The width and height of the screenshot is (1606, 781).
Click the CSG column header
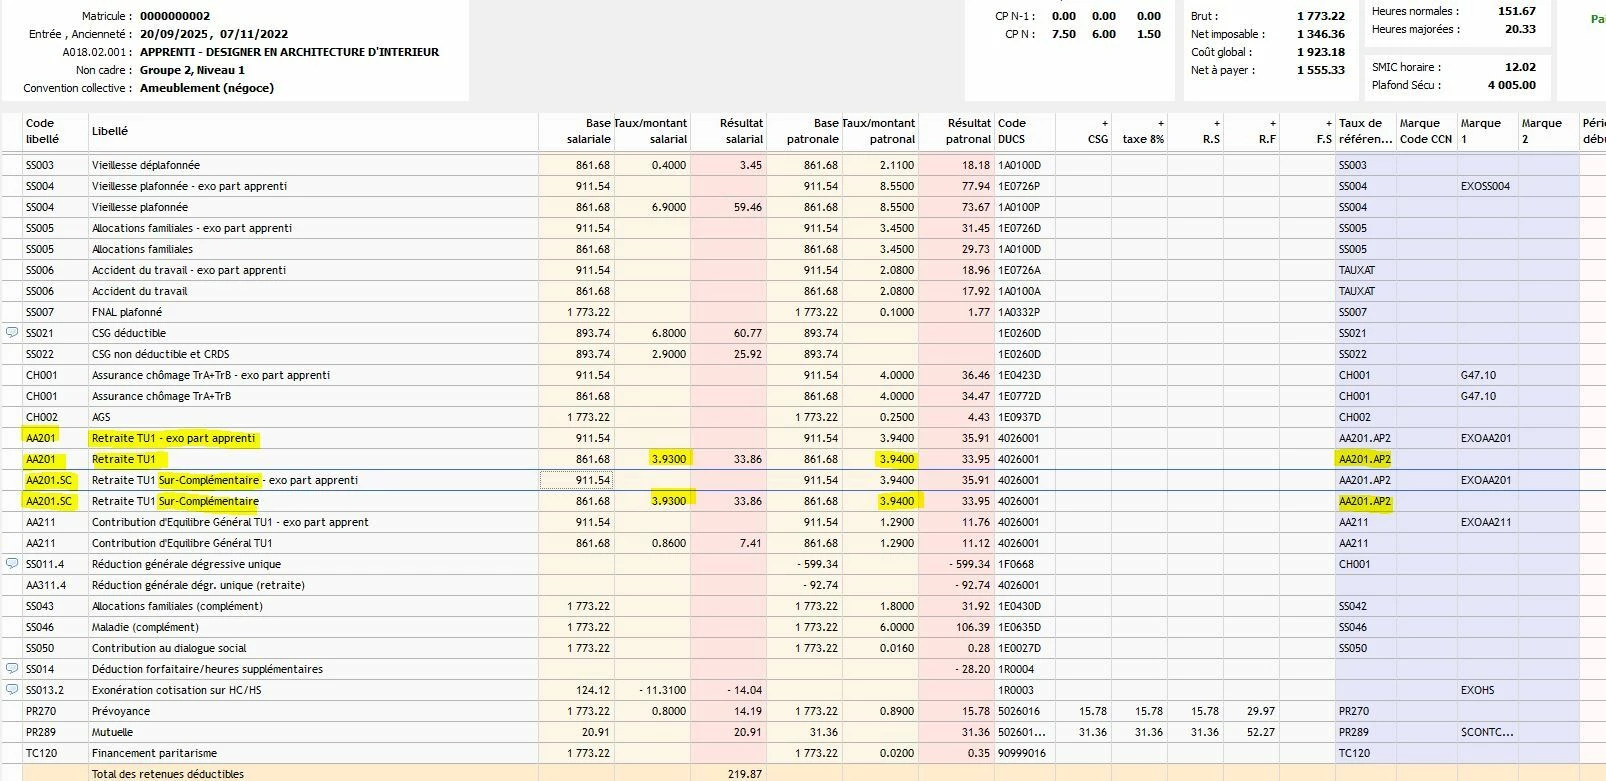coord(1084,131)
